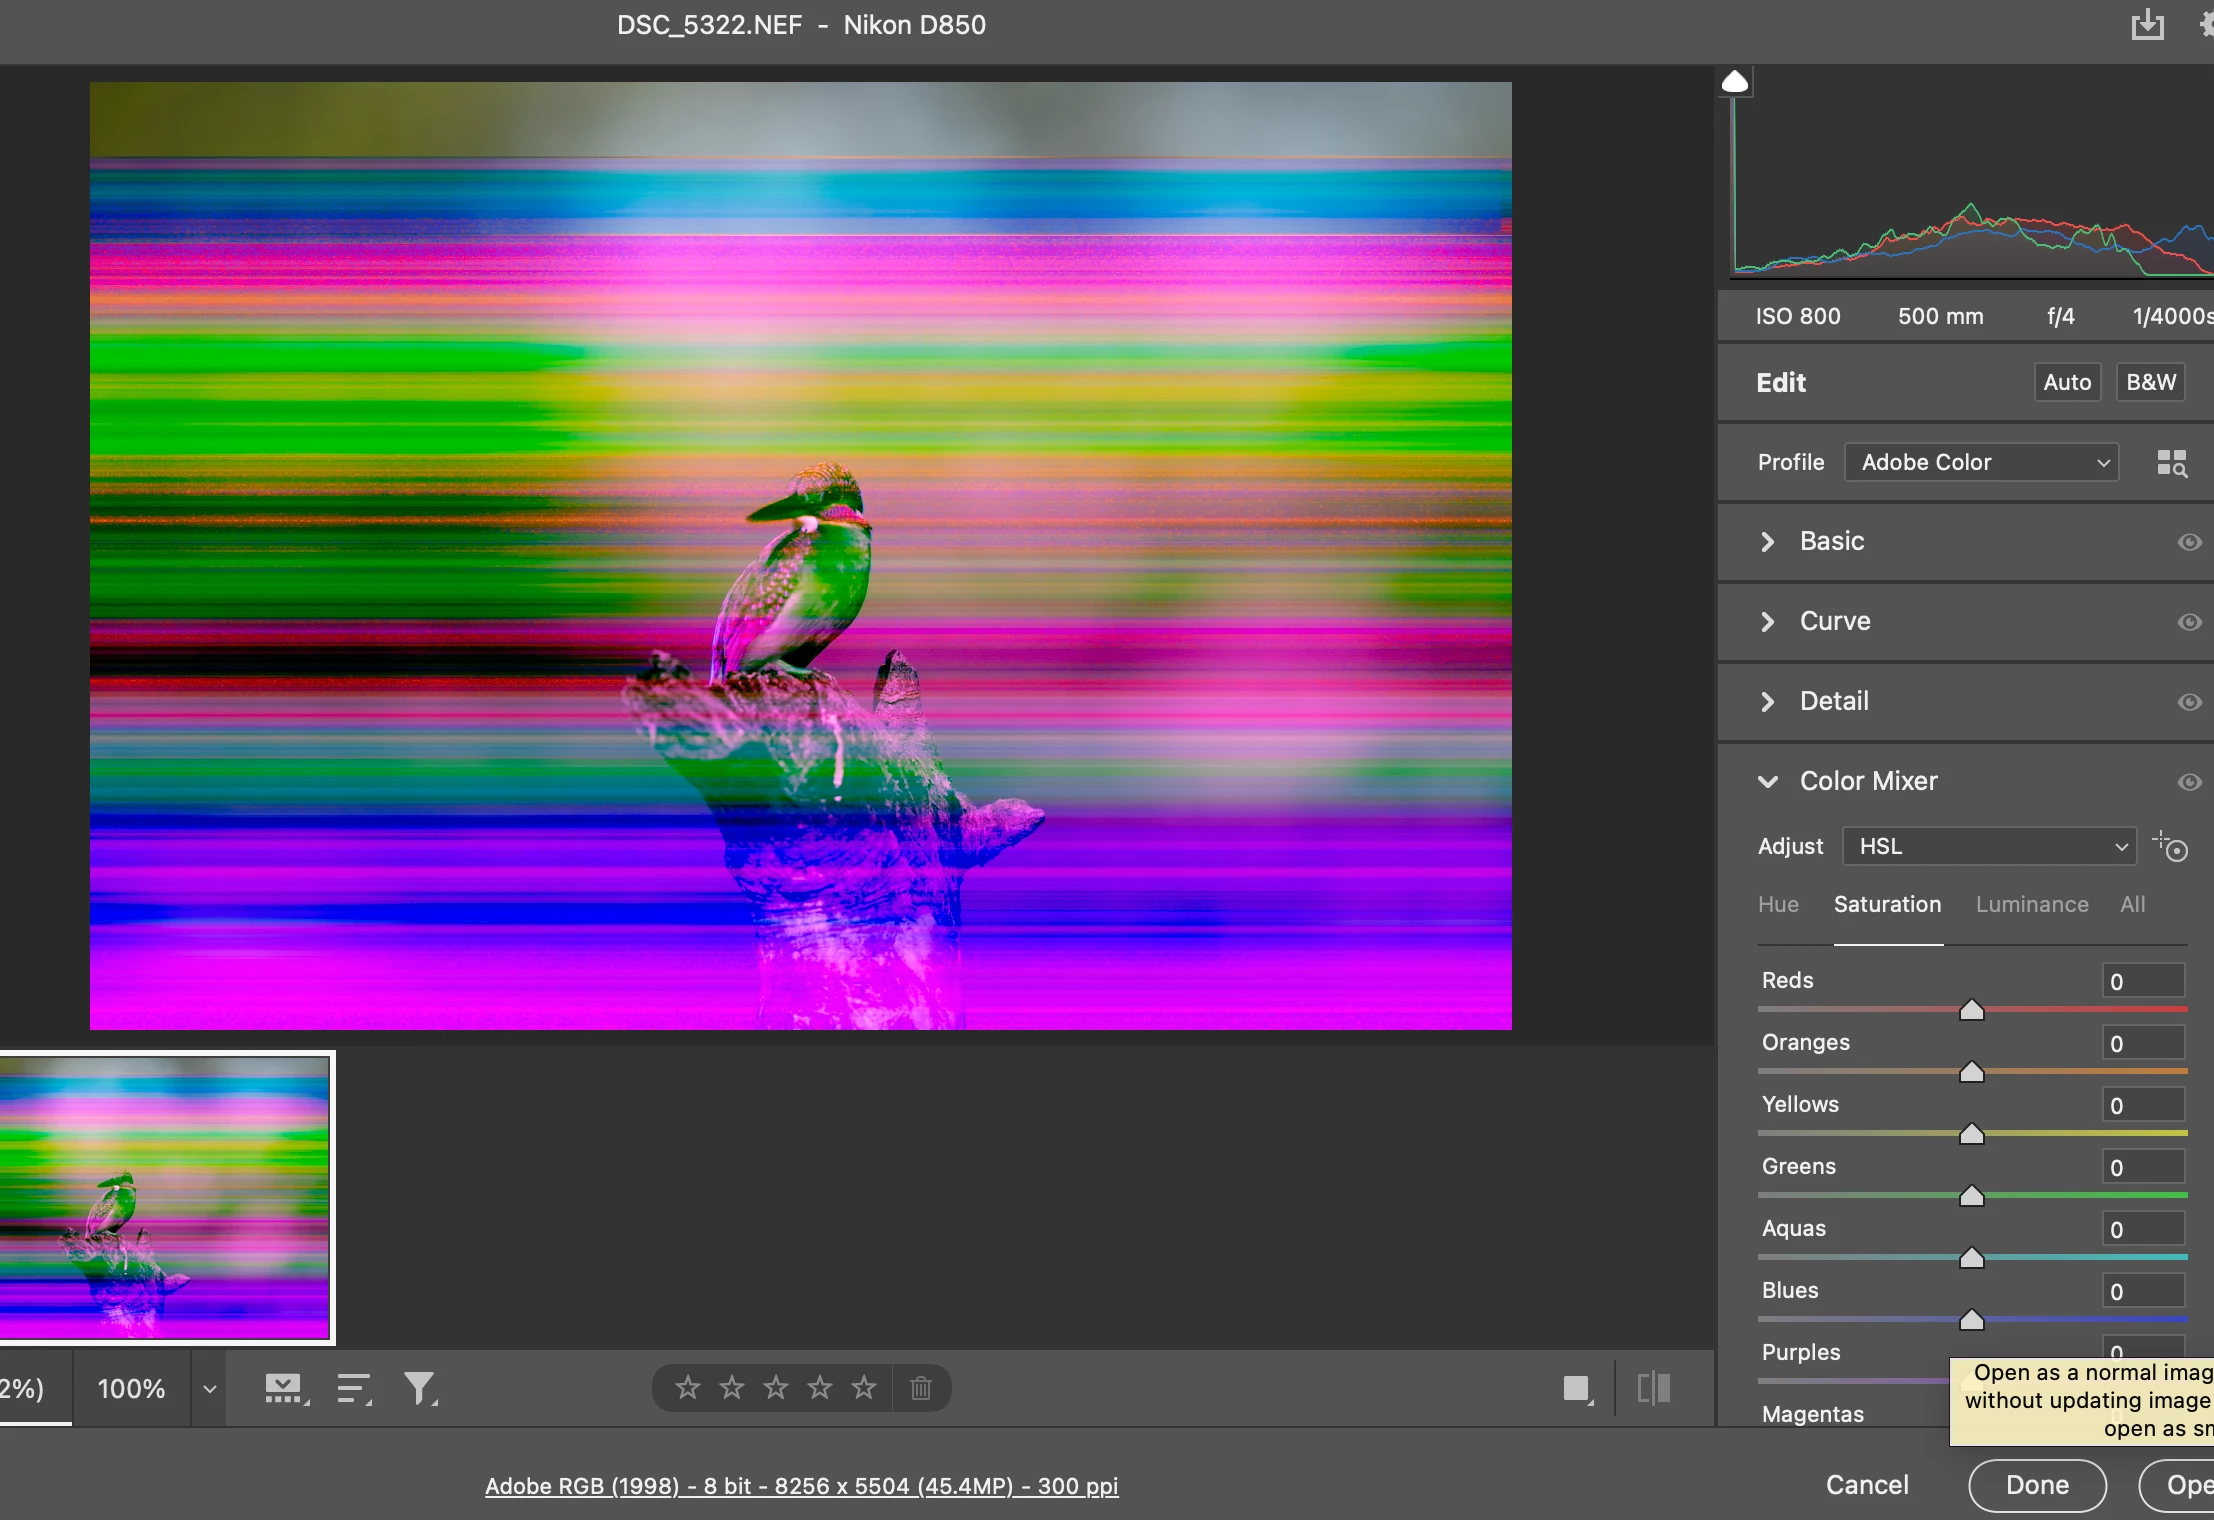The height and width of the screenshot is (1520, 2214).
Task: Switch to the Hue tab
Action: point(1778,904)
